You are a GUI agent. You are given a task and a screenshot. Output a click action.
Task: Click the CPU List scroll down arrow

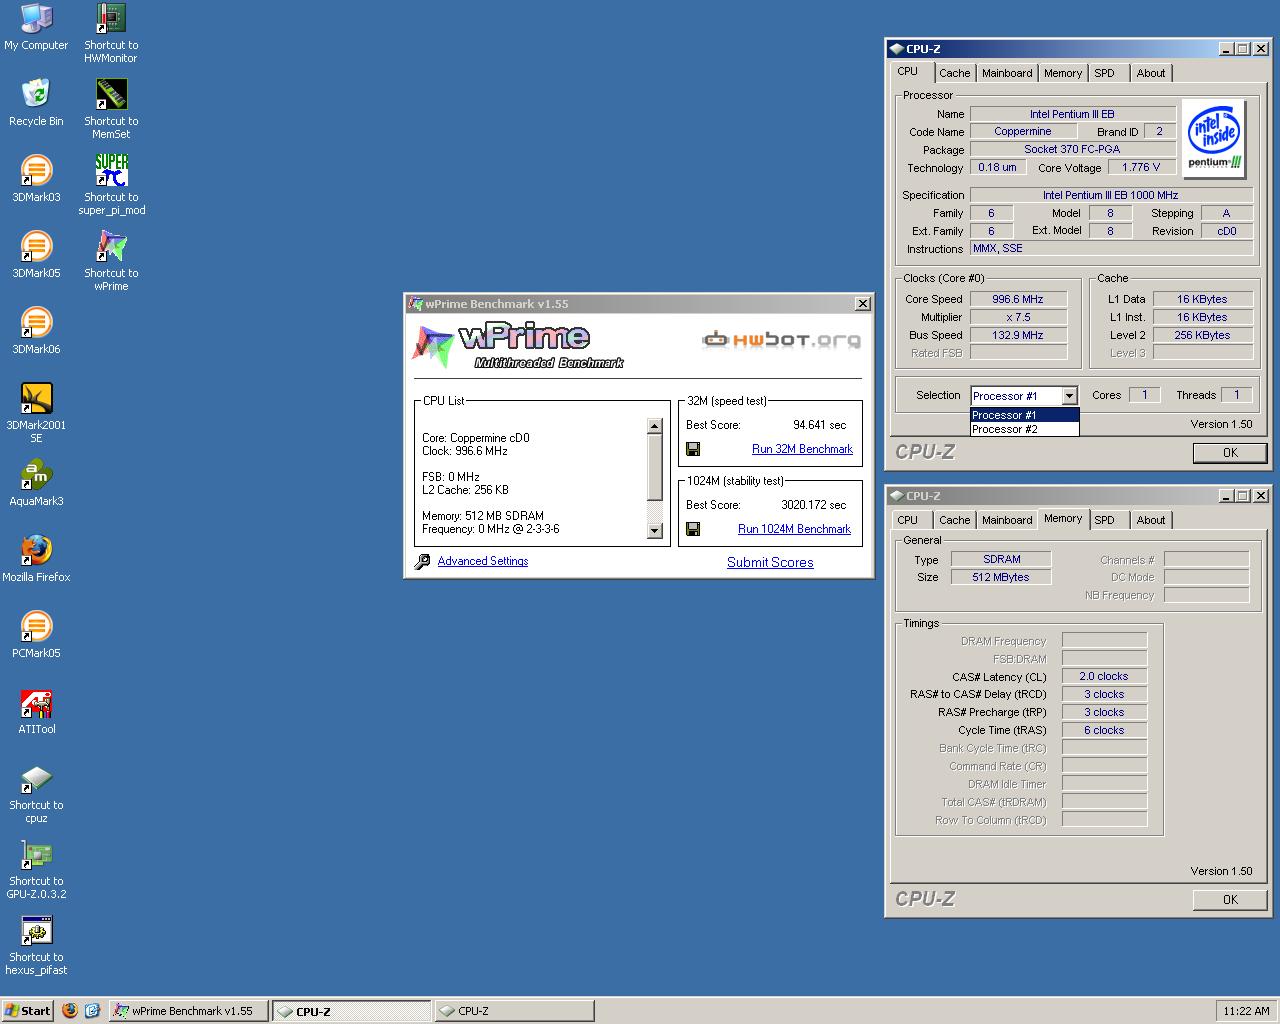coord(655,531)
